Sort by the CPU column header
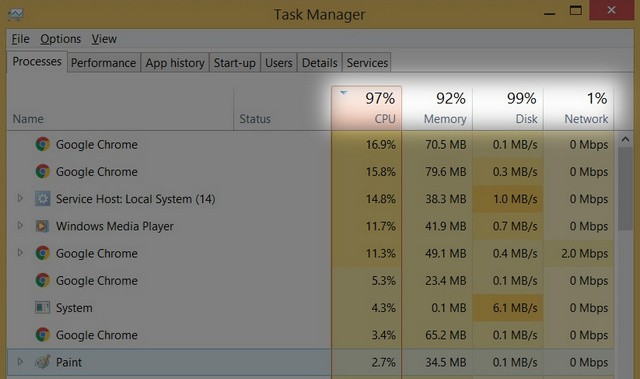 click(367, 108)
